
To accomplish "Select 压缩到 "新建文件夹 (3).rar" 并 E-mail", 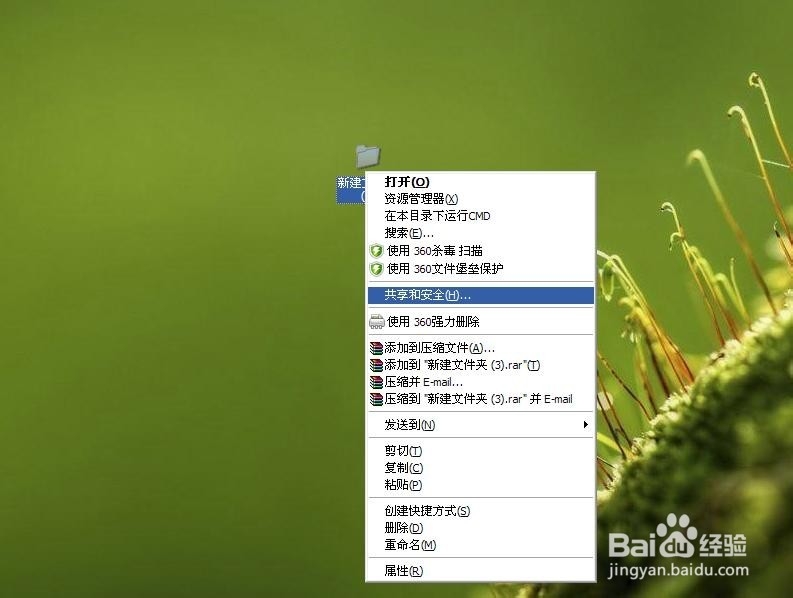I will coord(480,399).
